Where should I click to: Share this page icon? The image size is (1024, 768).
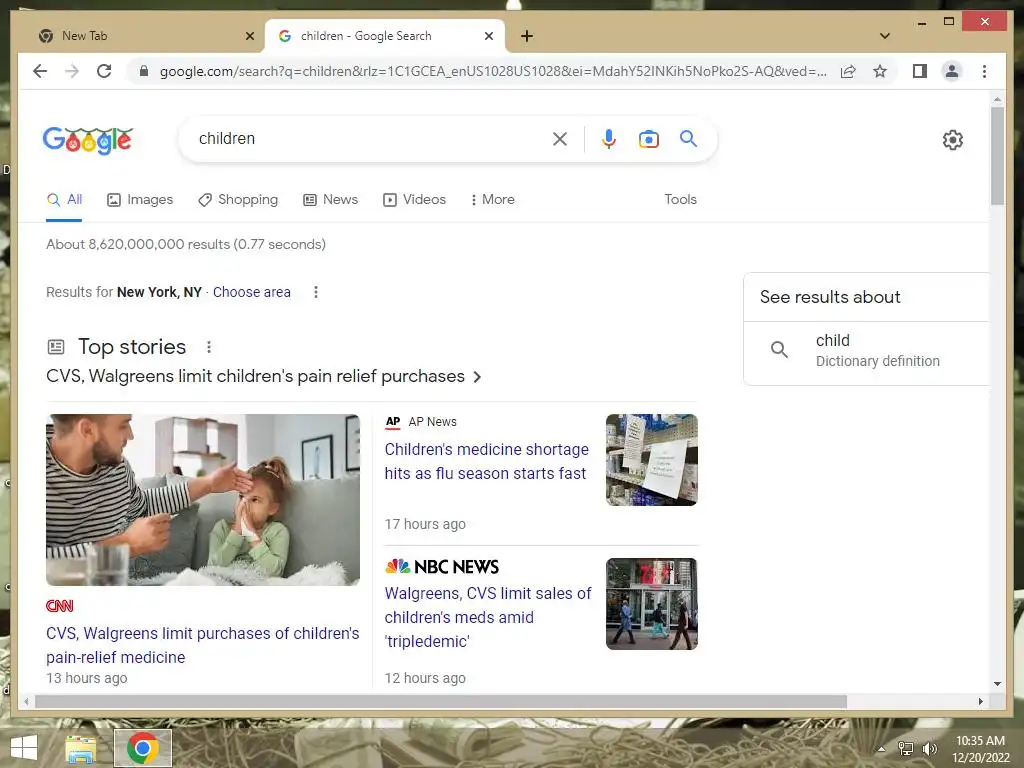coord(848,71)
